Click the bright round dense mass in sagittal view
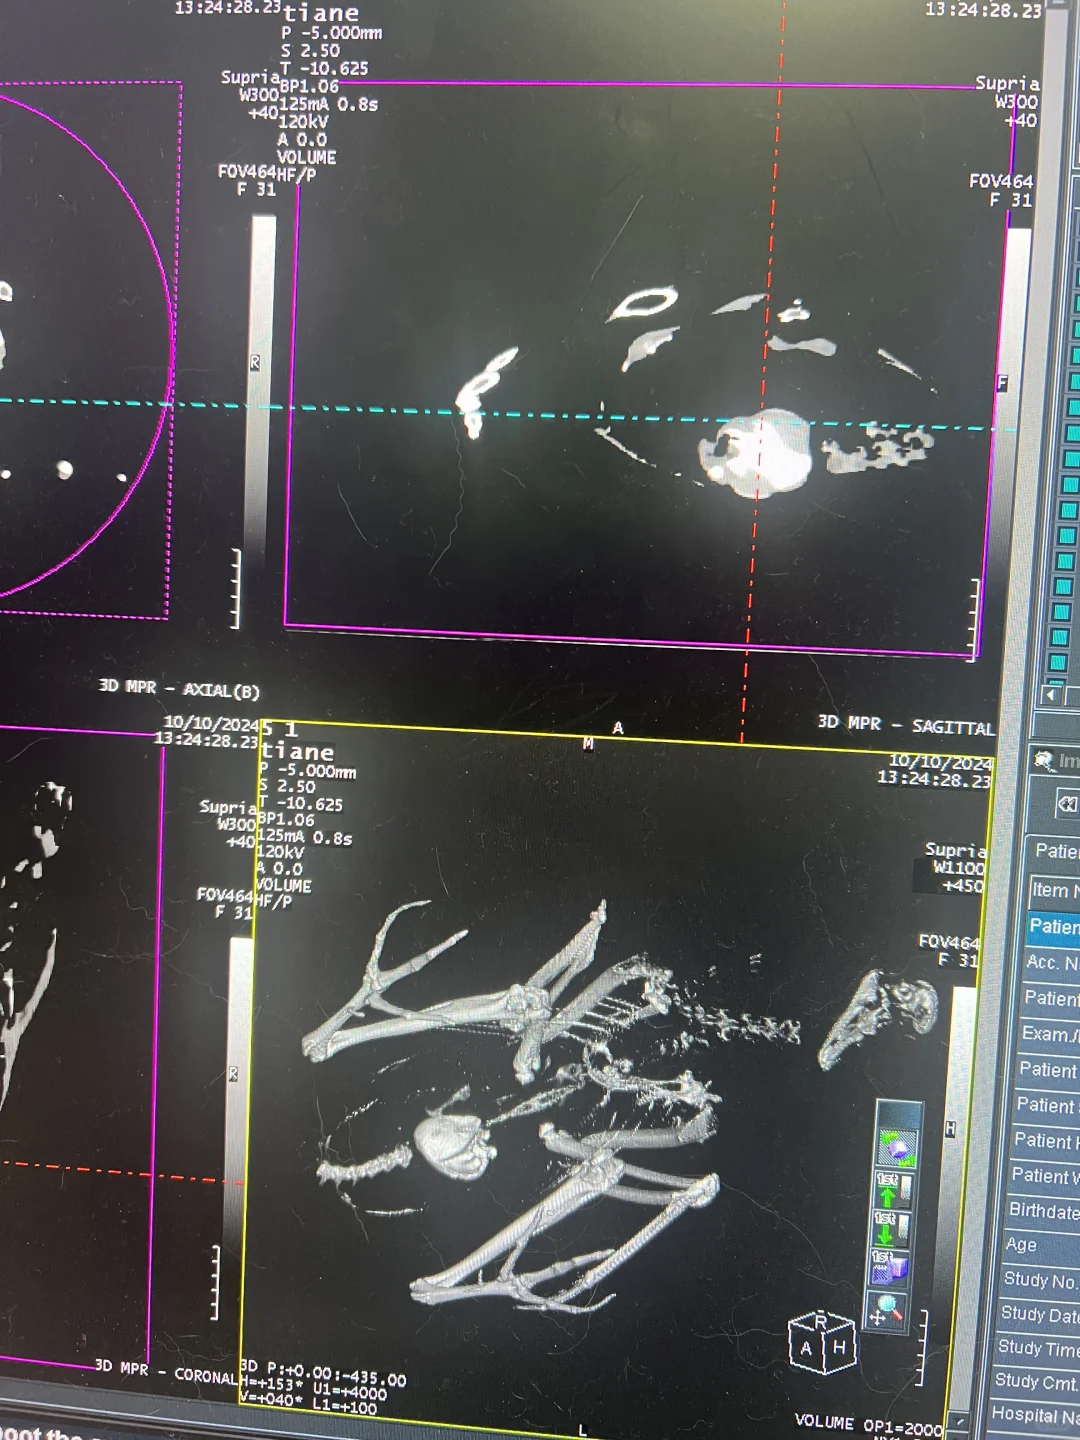Image resolution: width=1080 pixels, height=1440 pixels. point(756,453)
